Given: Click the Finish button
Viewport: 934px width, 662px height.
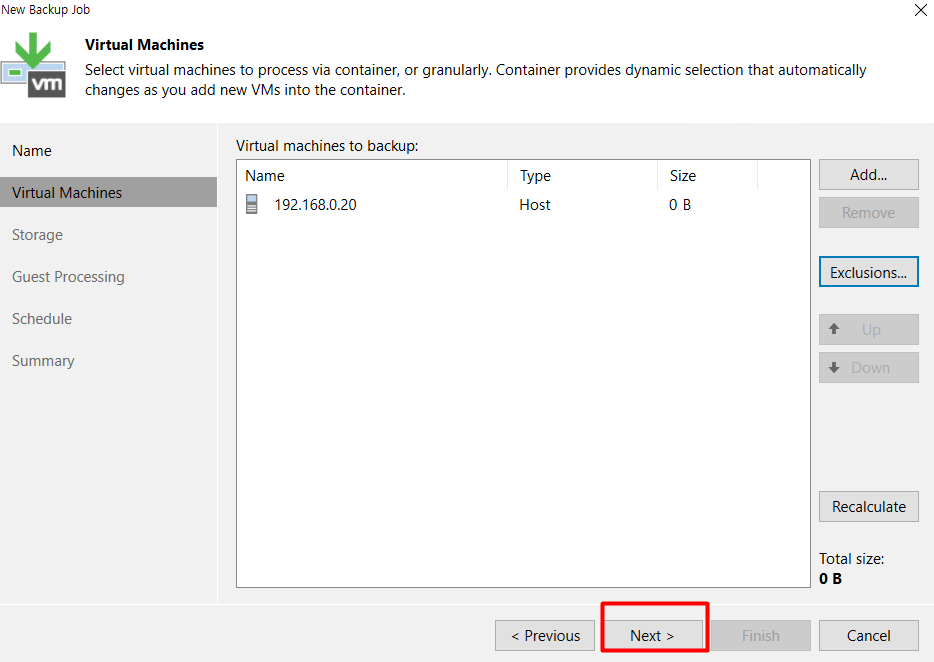Looking at the screenshot, I should [761, 636].
